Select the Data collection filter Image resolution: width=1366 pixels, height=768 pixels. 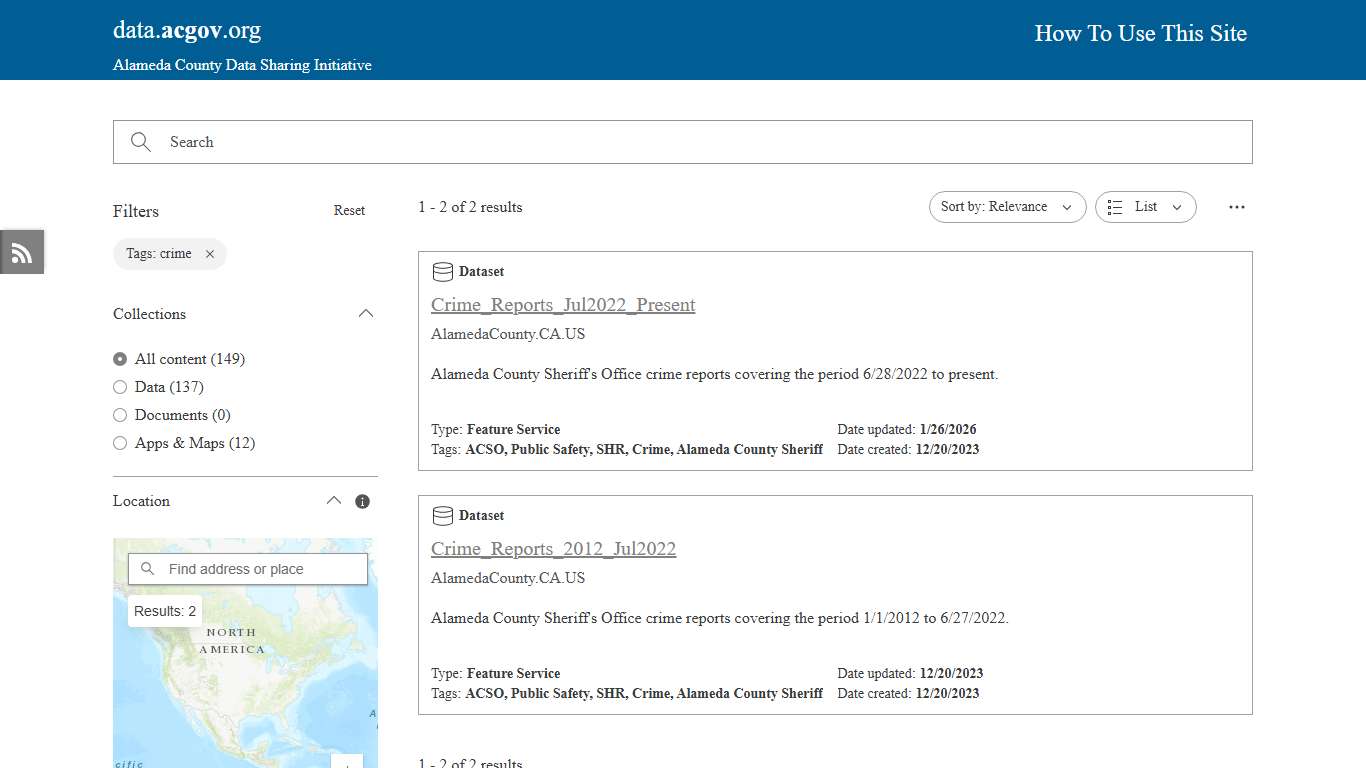(x=120, y=387)
